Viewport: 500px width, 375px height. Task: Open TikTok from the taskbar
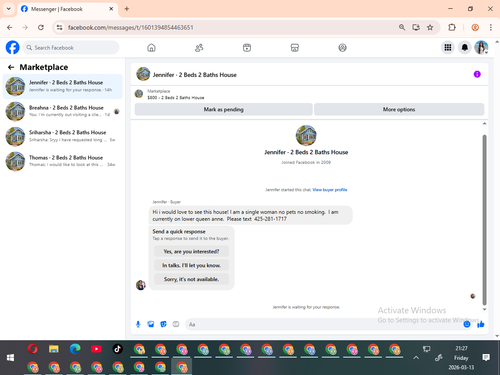coord(117,349)
